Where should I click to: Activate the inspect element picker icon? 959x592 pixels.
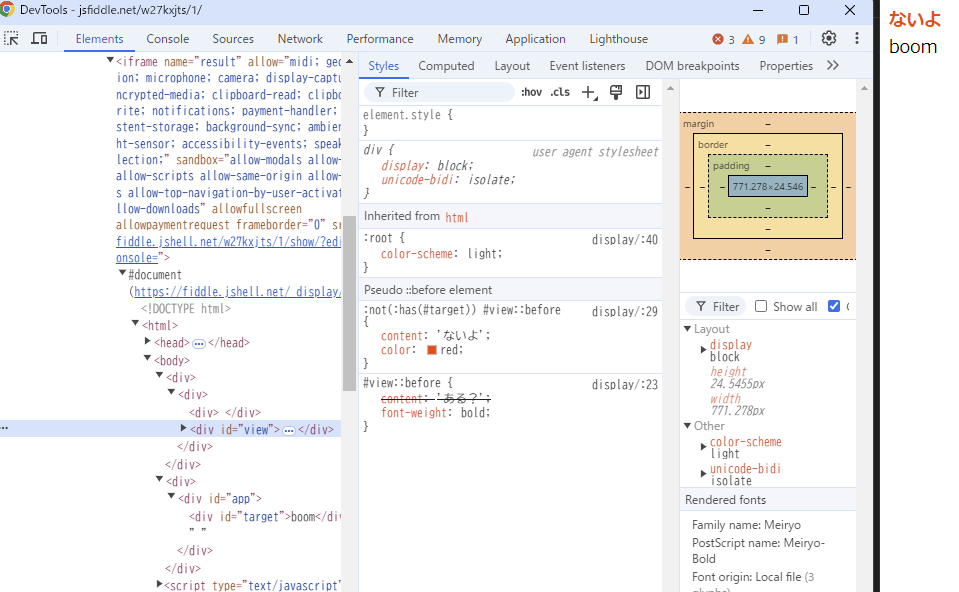[12, 39]
